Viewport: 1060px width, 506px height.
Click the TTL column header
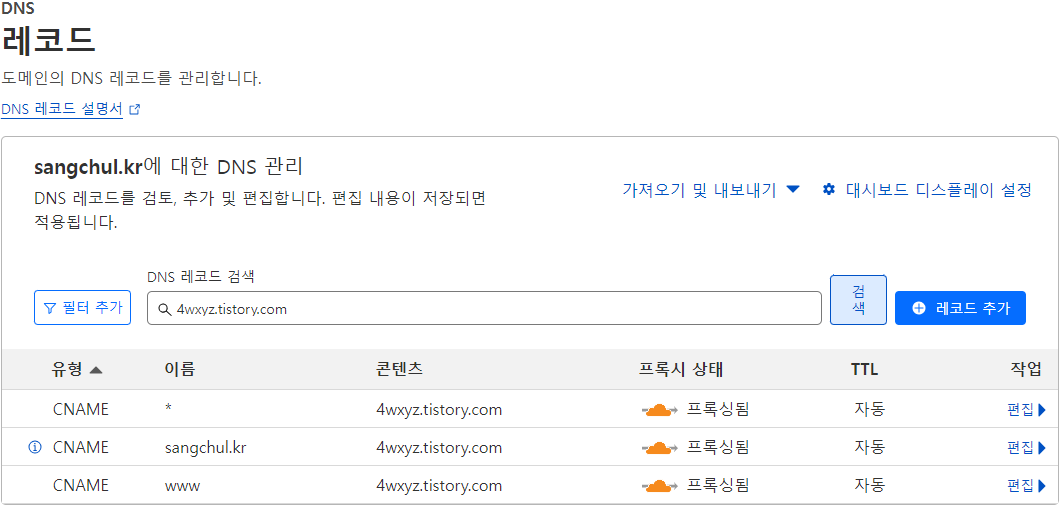pos(865,369)
